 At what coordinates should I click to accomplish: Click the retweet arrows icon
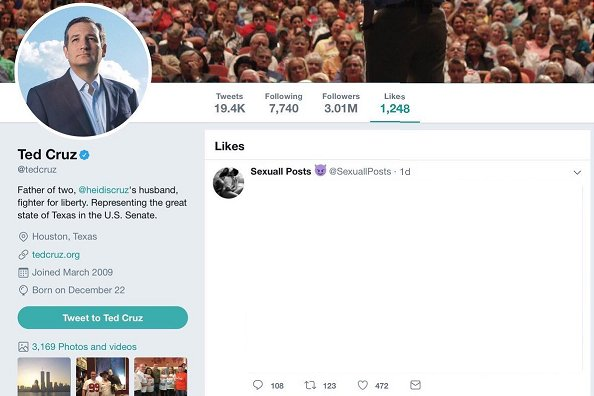[310, 385]
